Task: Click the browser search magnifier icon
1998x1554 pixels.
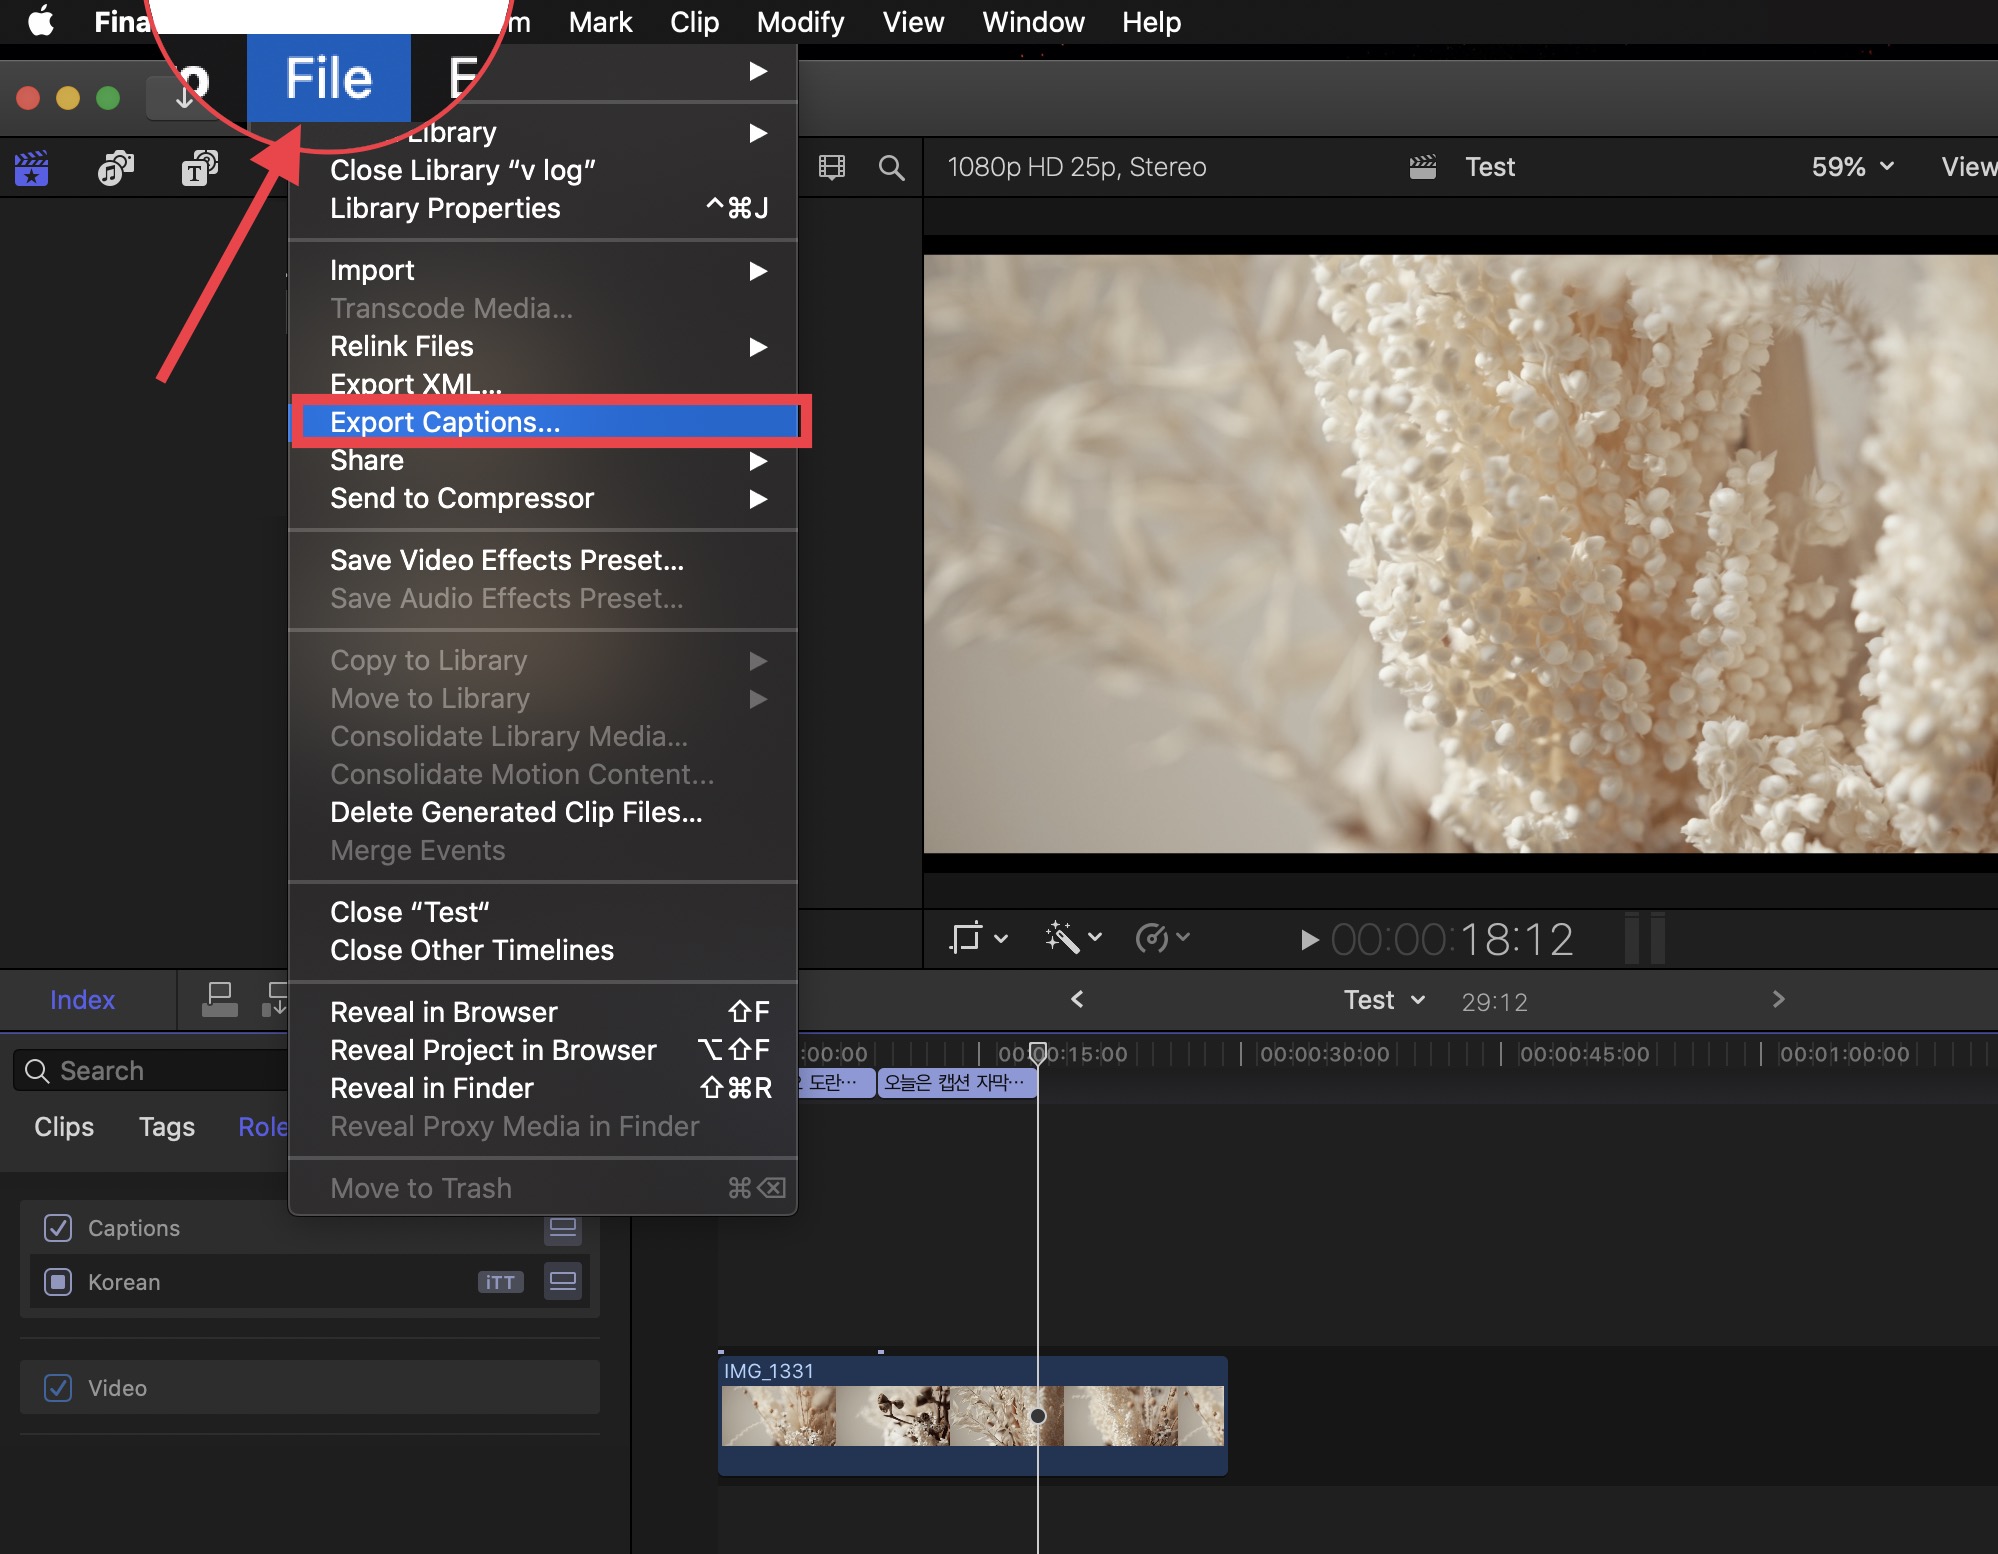Action: 891,167
